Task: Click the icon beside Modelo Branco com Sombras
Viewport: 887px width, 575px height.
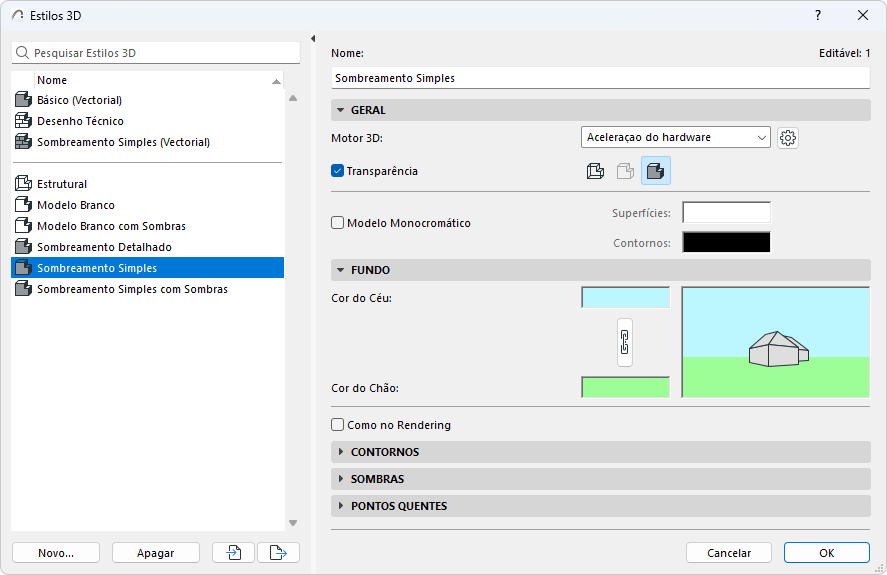Action: coord(23,225)
